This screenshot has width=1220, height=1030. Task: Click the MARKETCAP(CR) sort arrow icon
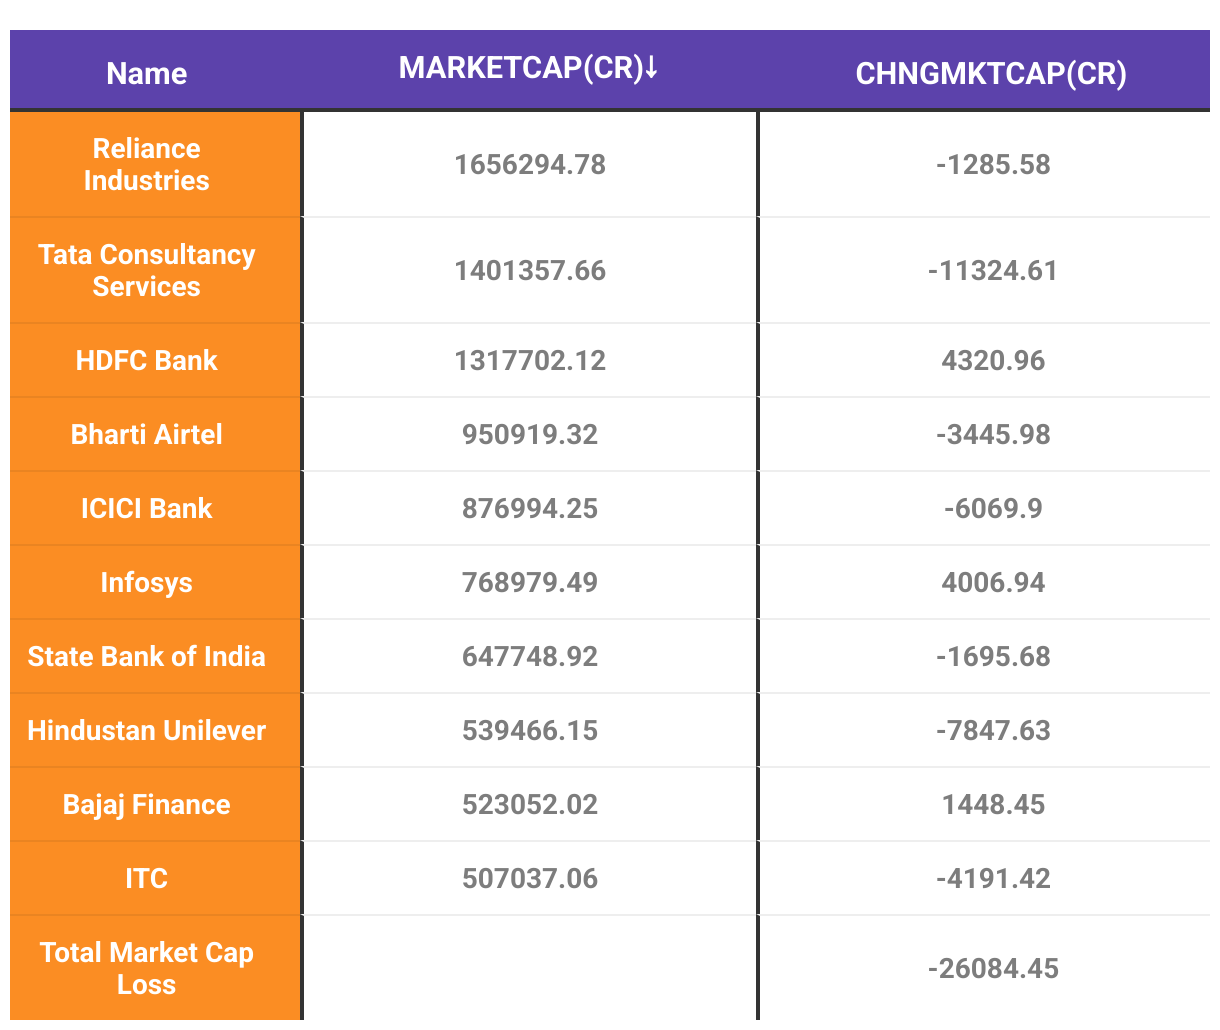[651, 68]
